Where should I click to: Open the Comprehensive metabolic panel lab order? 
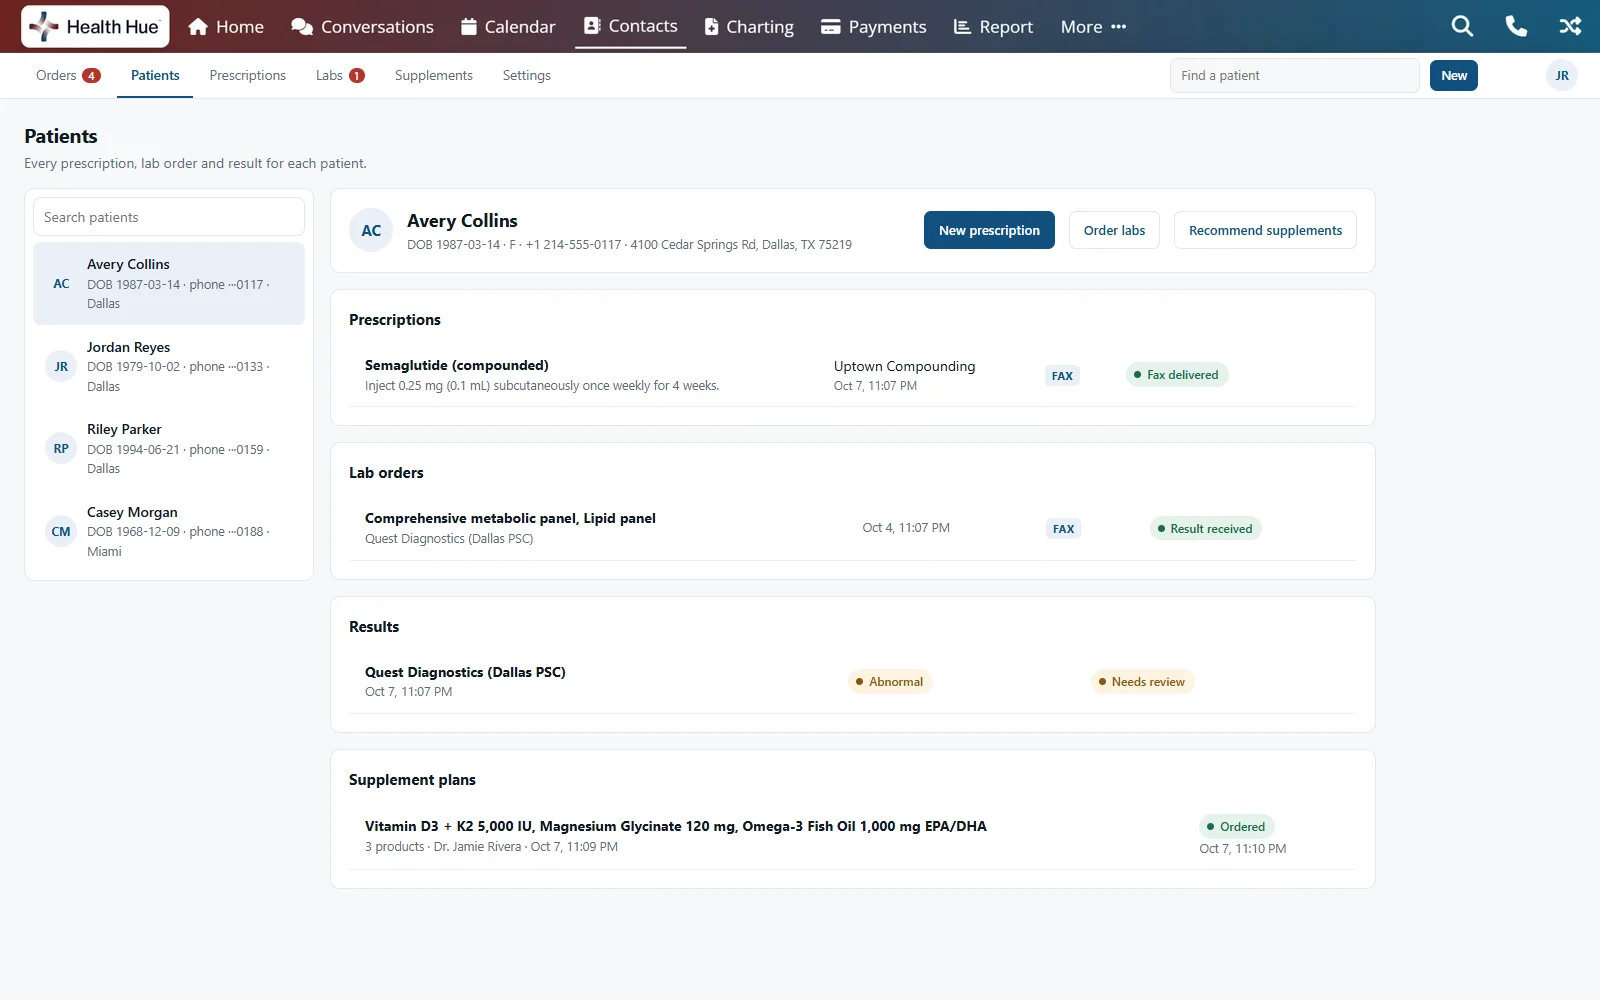point(853,528)
